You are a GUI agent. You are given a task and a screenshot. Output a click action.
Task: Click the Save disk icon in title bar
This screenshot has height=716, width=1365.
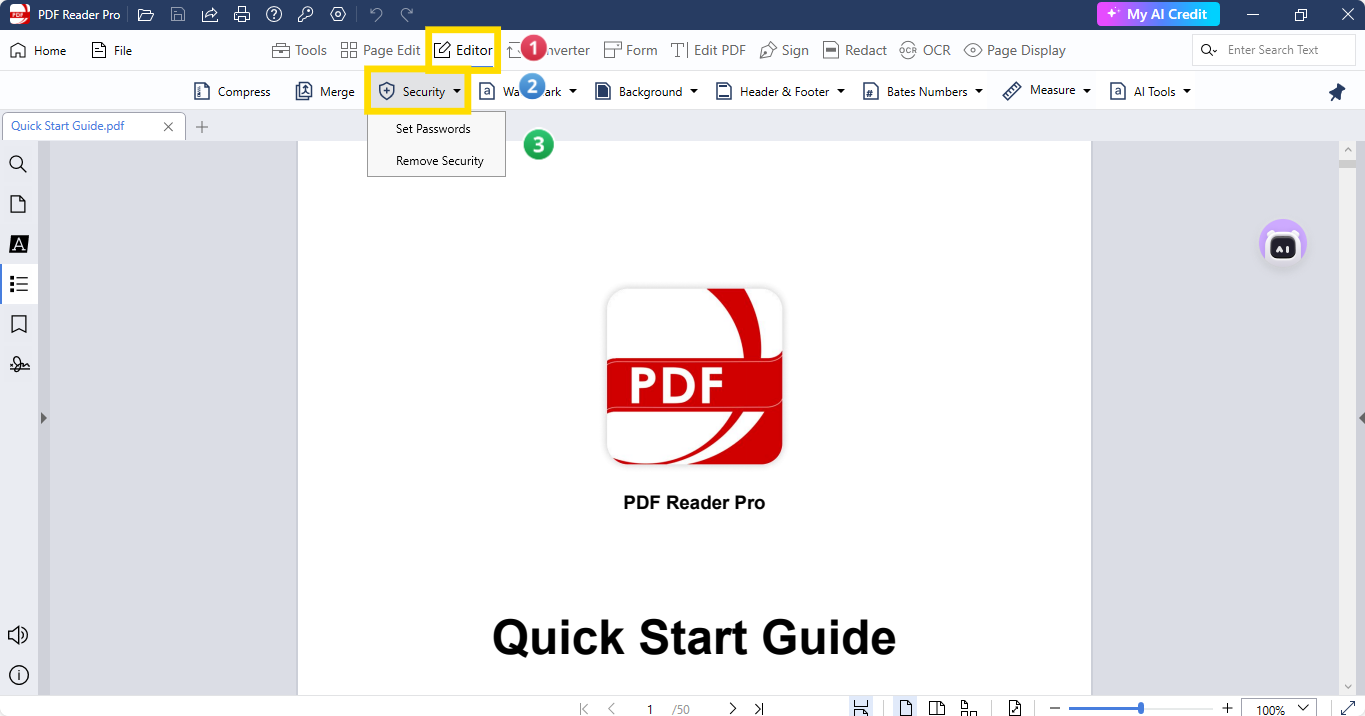click(x=178, y=15)
